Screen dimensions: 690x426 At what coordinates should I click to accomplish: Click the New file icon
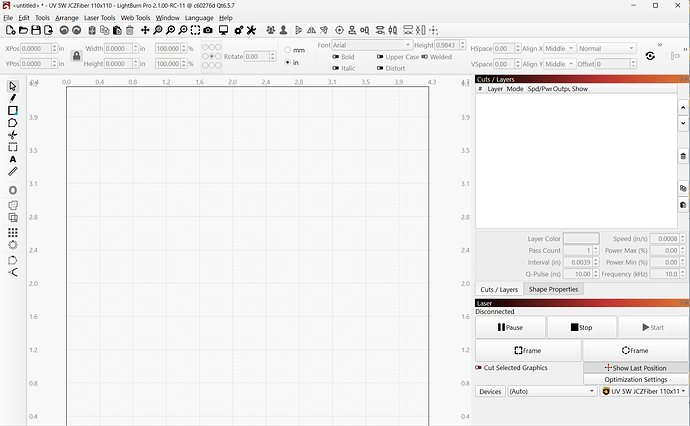(x=11, y=30)
